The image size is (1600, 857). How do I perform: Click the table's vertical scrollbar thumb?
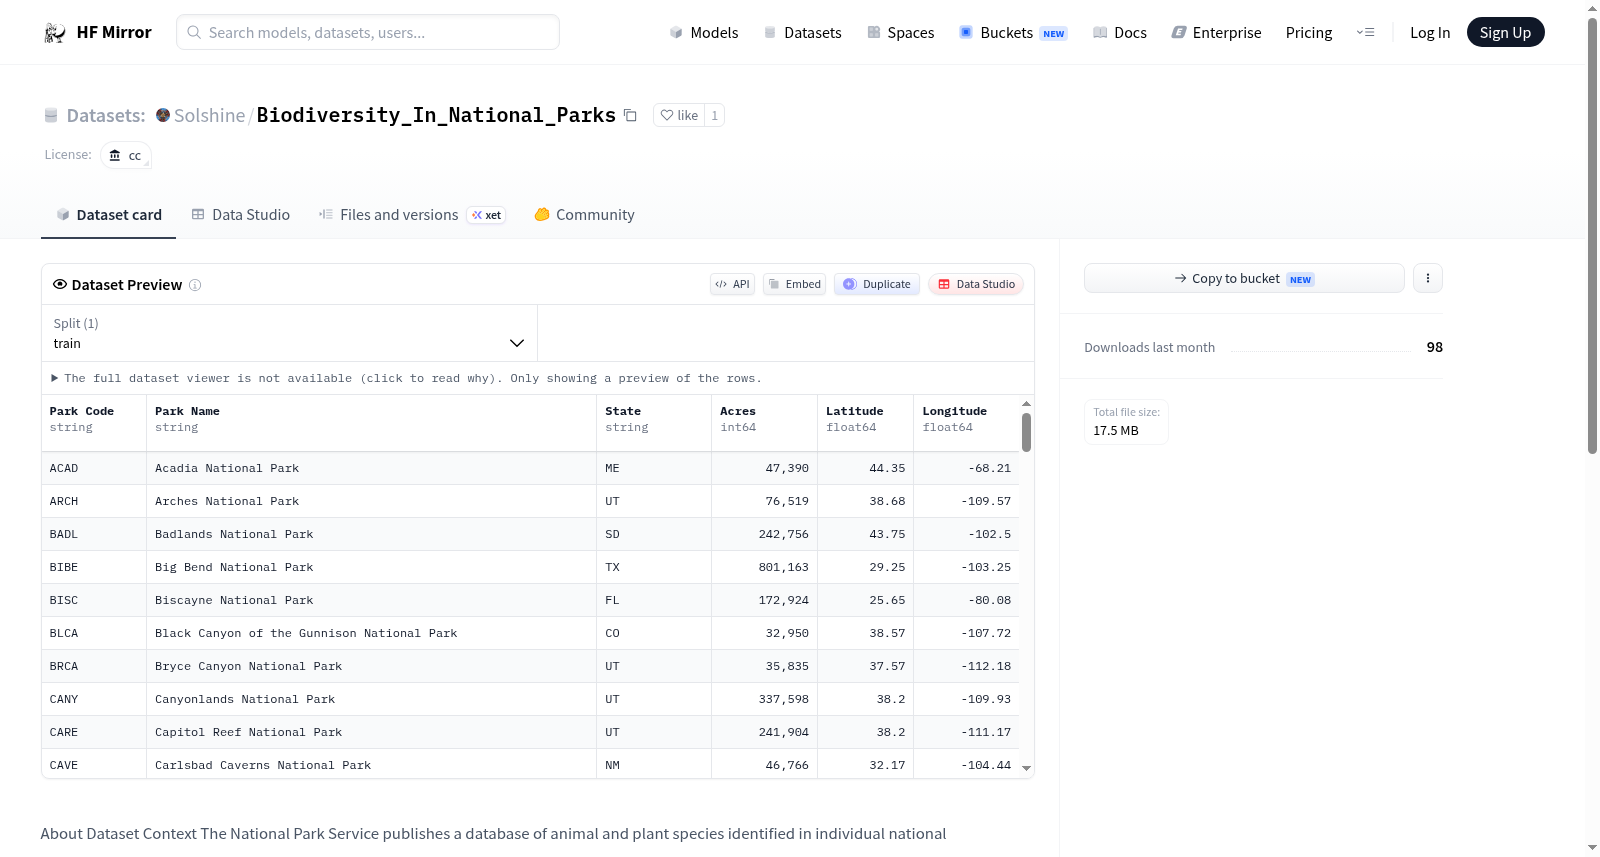(x=1026, y=432)
